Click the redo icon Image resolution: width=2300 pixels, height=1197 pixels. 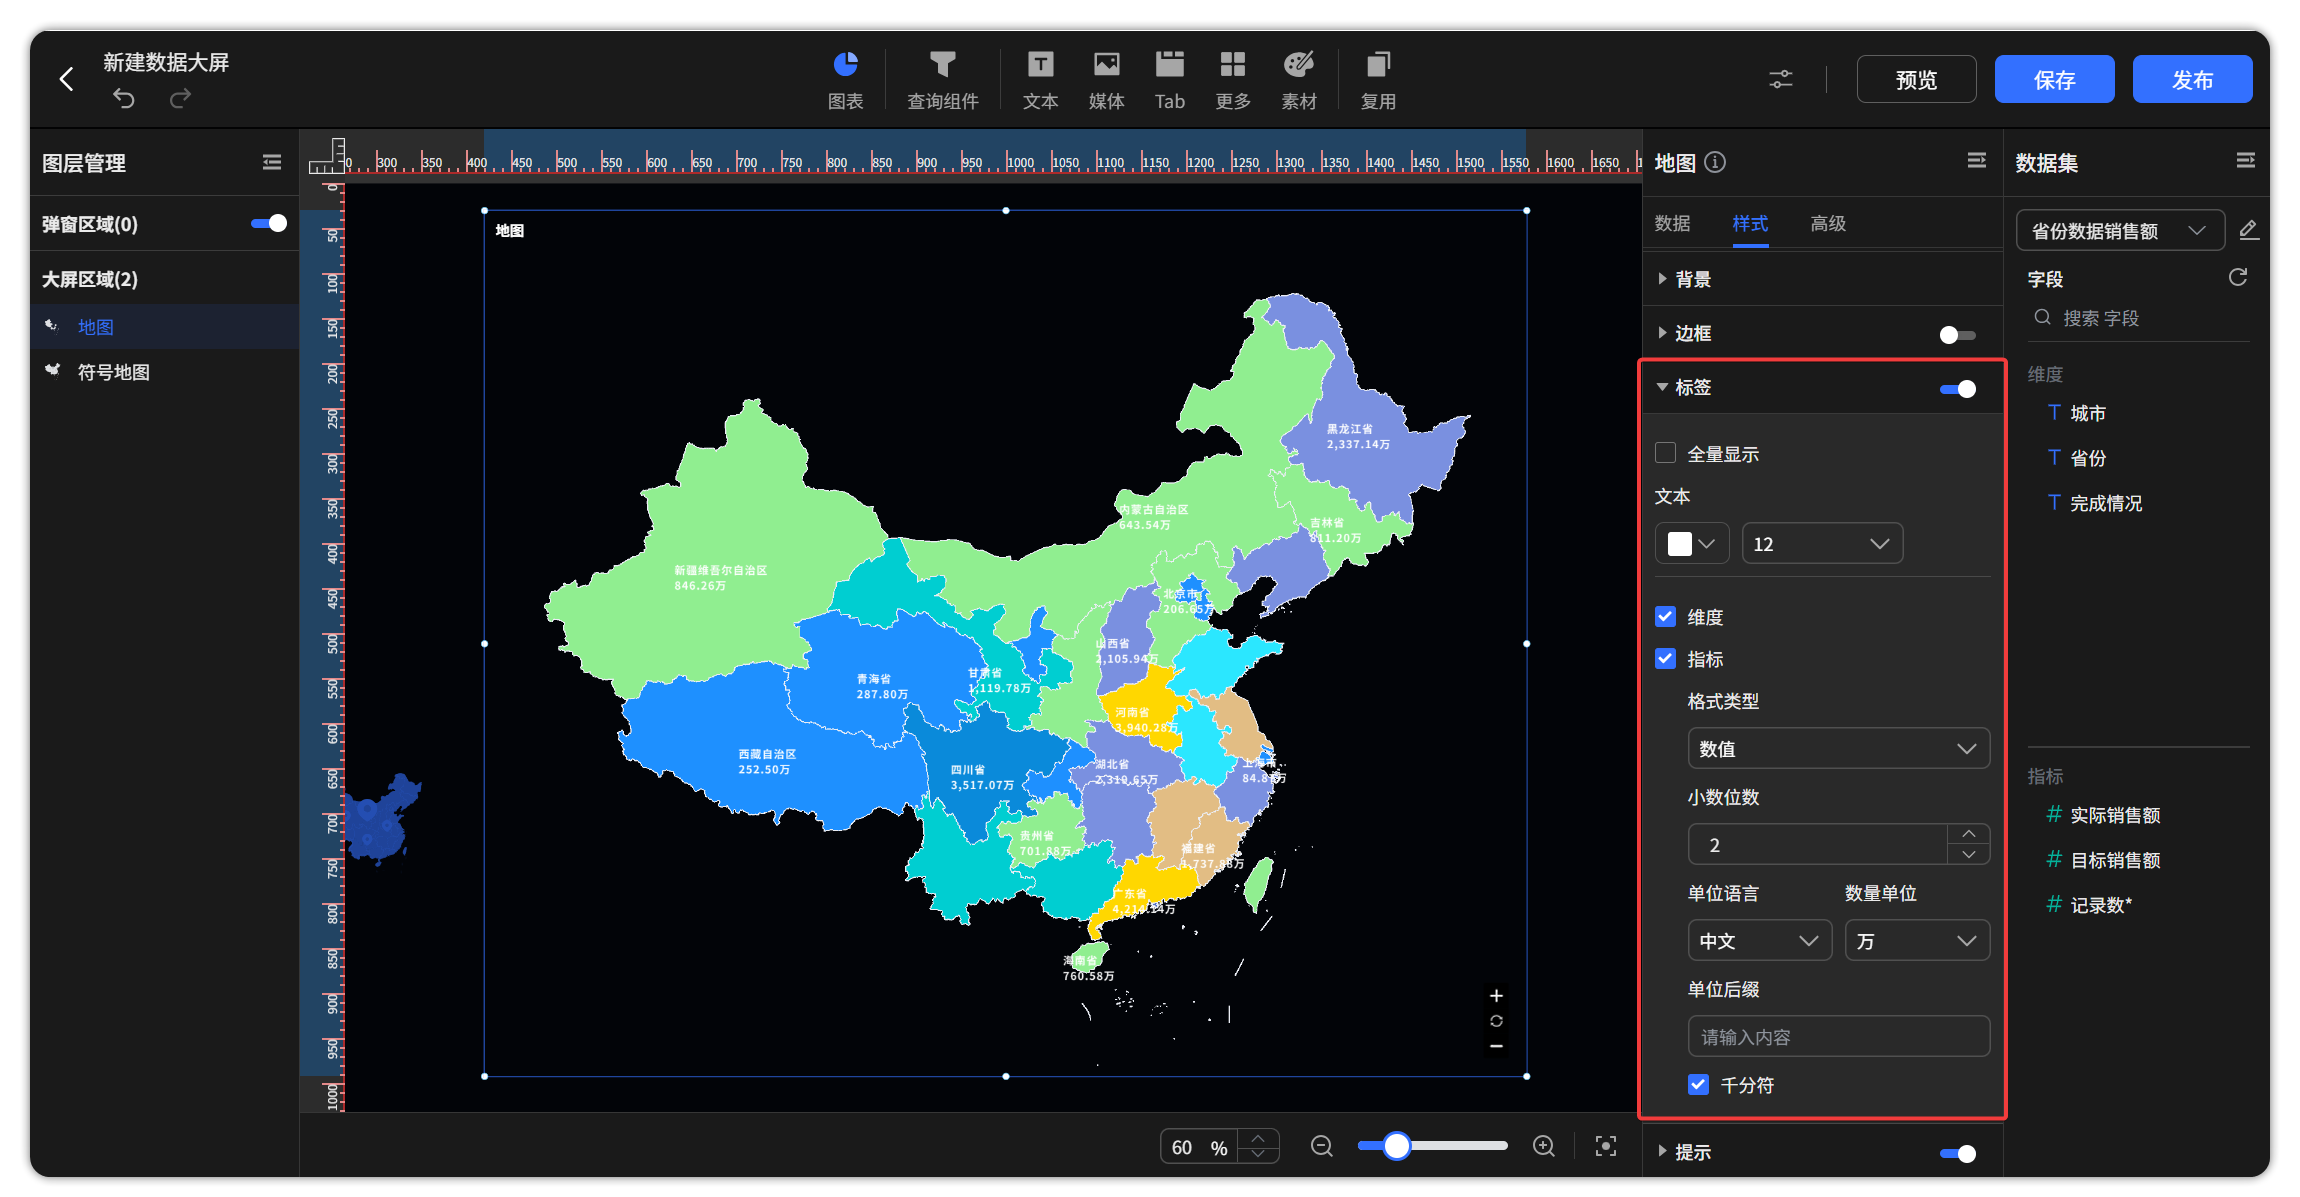[180, 98]
